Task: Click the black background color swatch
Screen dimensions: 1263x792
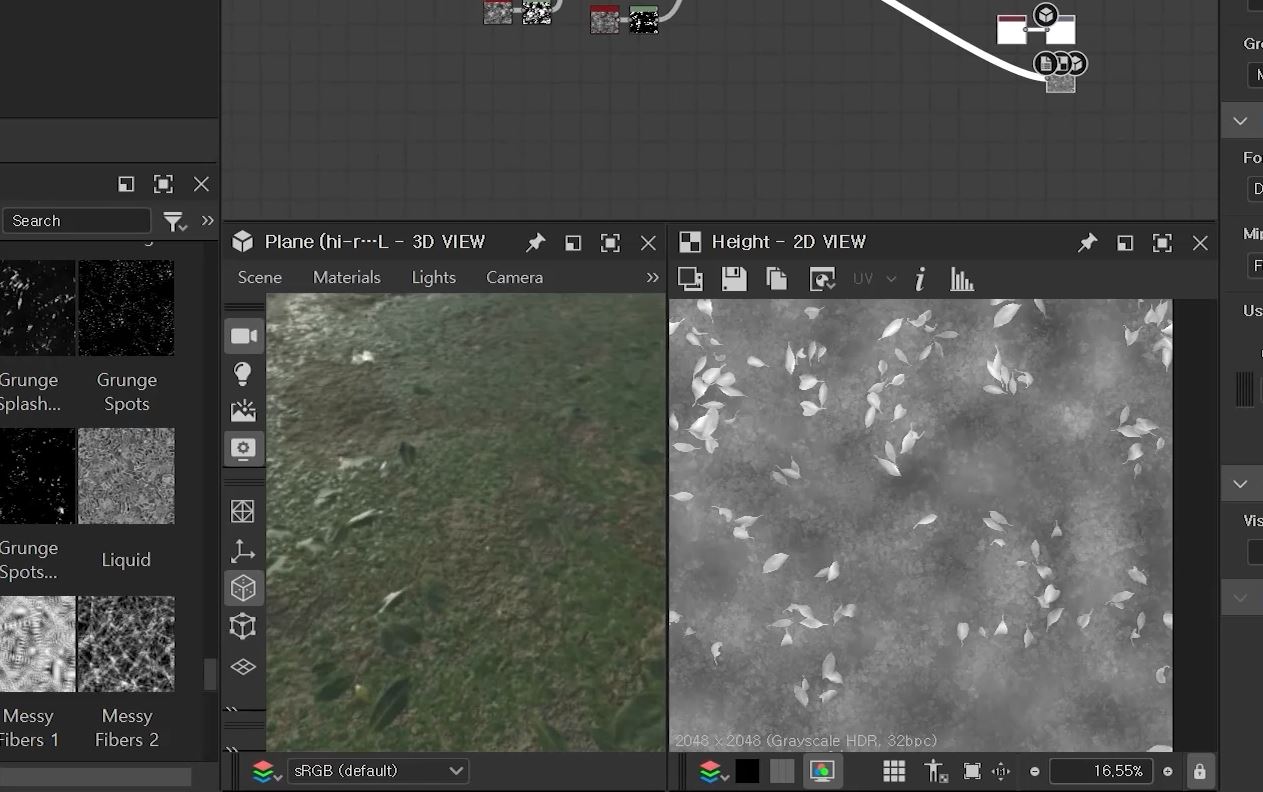Action: click(x=747, y=771)
